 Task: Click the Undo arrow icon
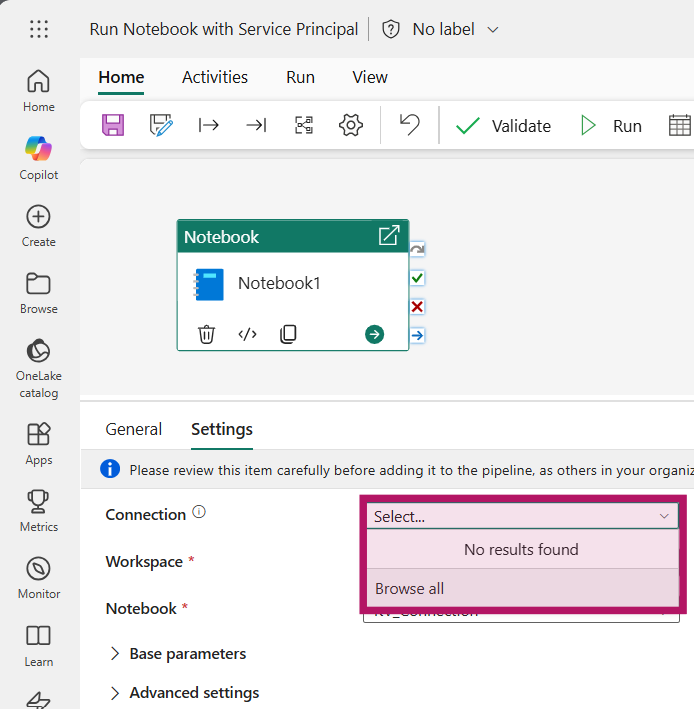[x=409, y=125]
